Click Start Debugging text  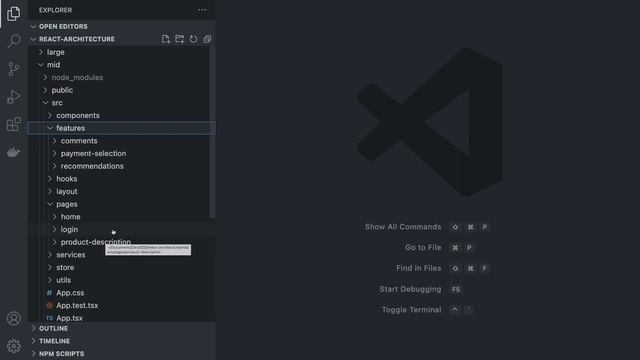pyautogui.click(x=410, y=289)
